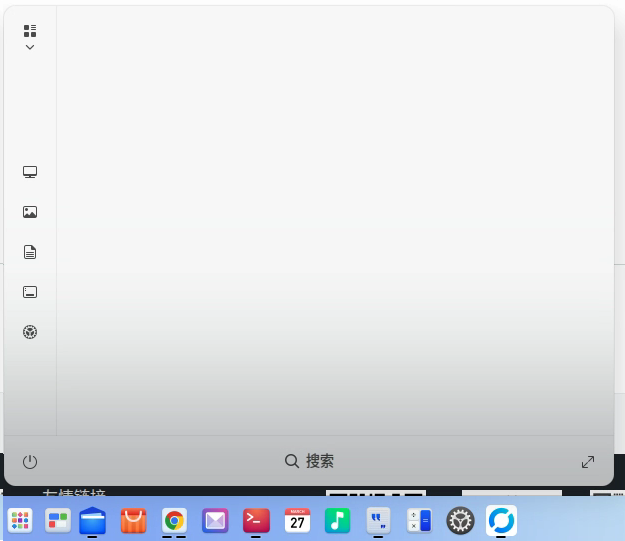Viewport: 625px width, 541px height.
Task: Open Terminal from the dock
Action: point(256,520)
